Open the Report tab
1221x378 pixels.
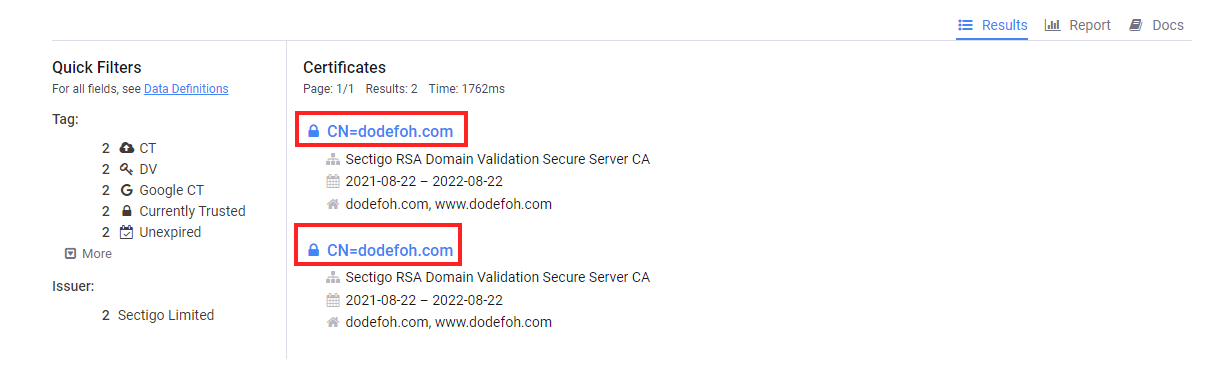click(x=1078, y=25)
